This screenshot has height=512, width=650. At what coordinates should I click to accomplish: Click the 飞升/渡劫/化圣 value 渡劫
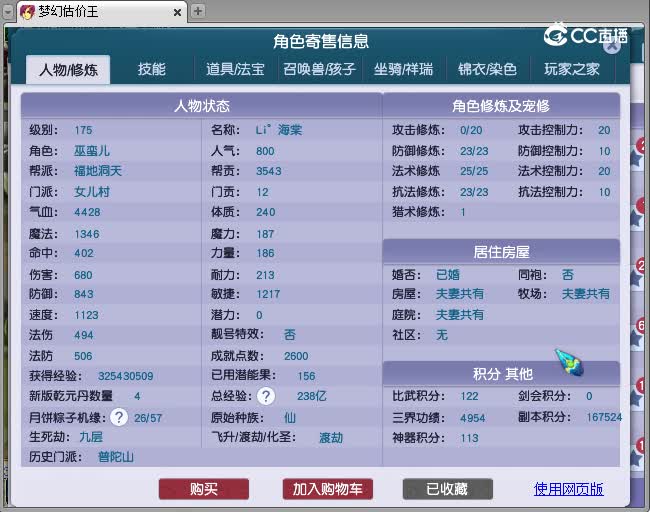click(x=331, y=438)
